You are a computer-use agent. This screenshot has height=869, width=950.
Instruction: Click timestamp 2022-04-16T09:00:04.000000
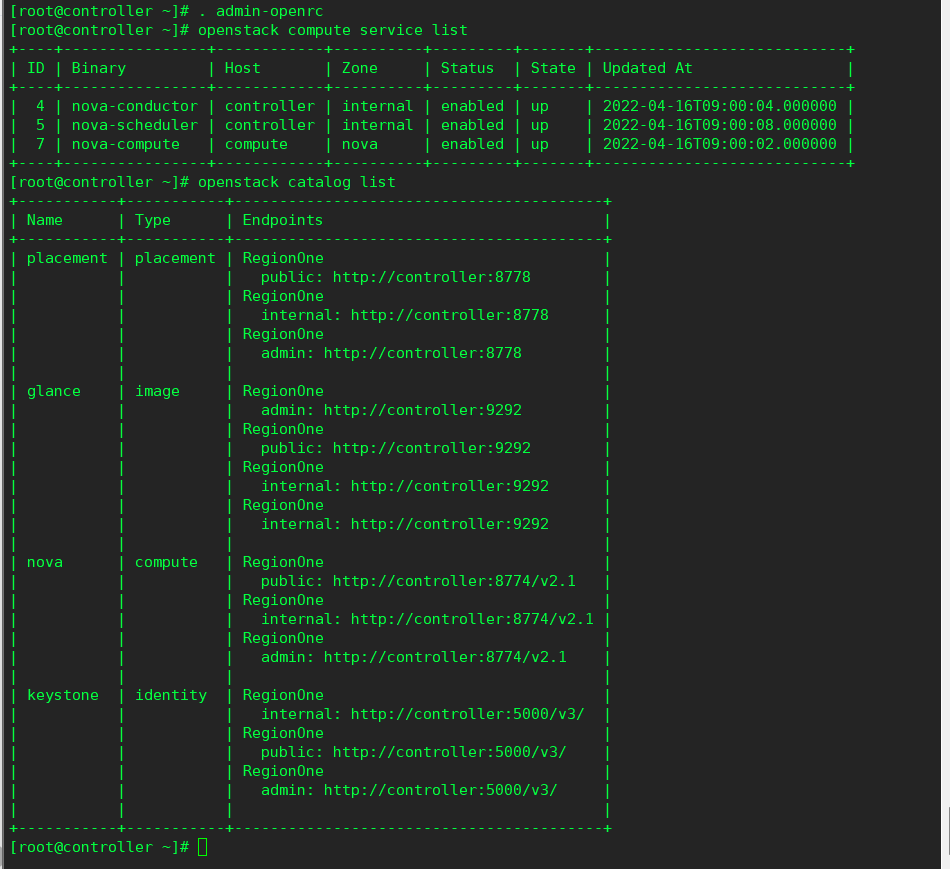[x=719, y=106]
